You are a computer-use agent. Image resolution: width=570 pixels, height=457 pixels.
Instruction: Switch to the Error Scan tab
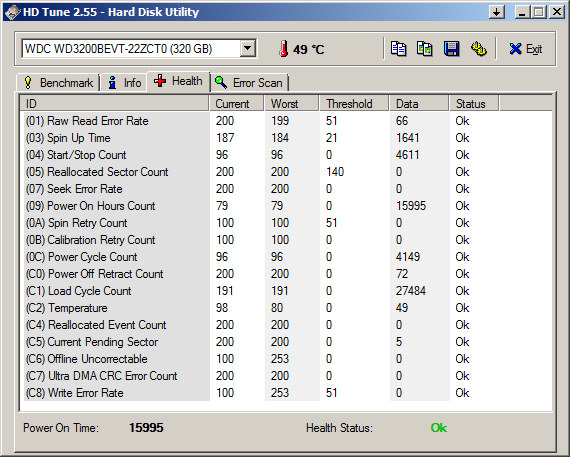pos(250,83)
